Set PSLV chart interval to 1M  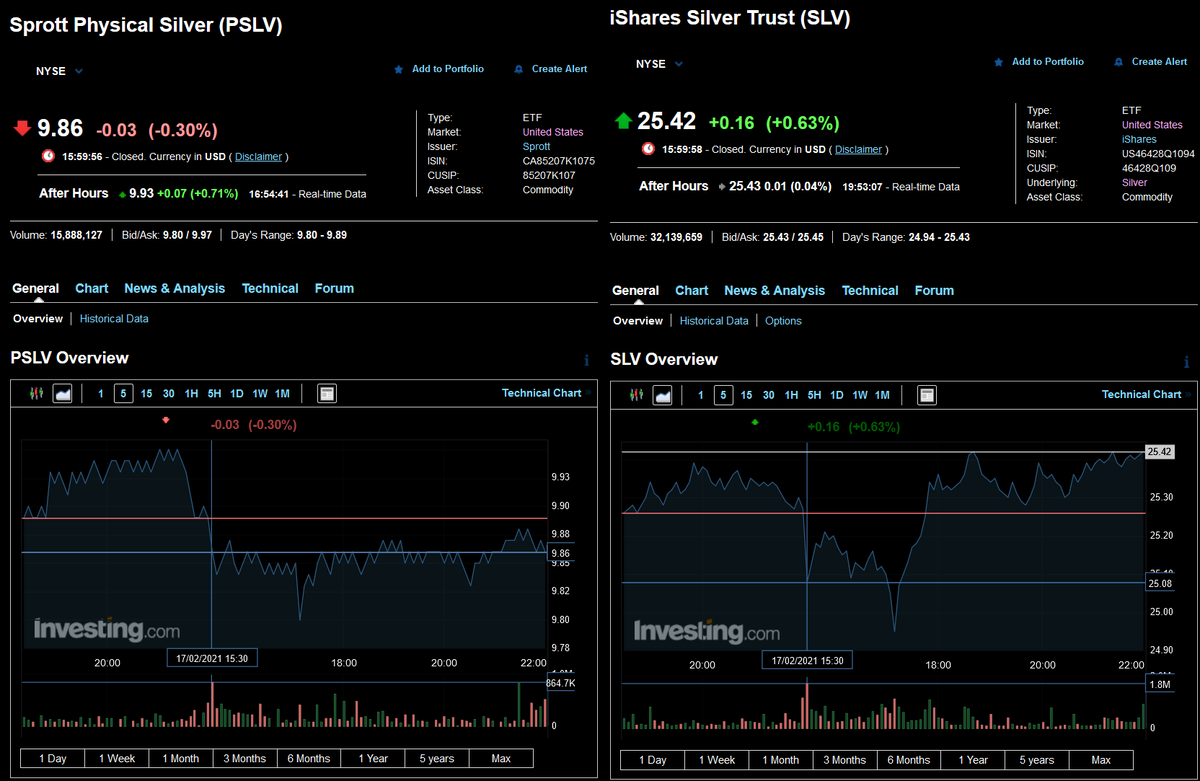(x=282, y=394)
